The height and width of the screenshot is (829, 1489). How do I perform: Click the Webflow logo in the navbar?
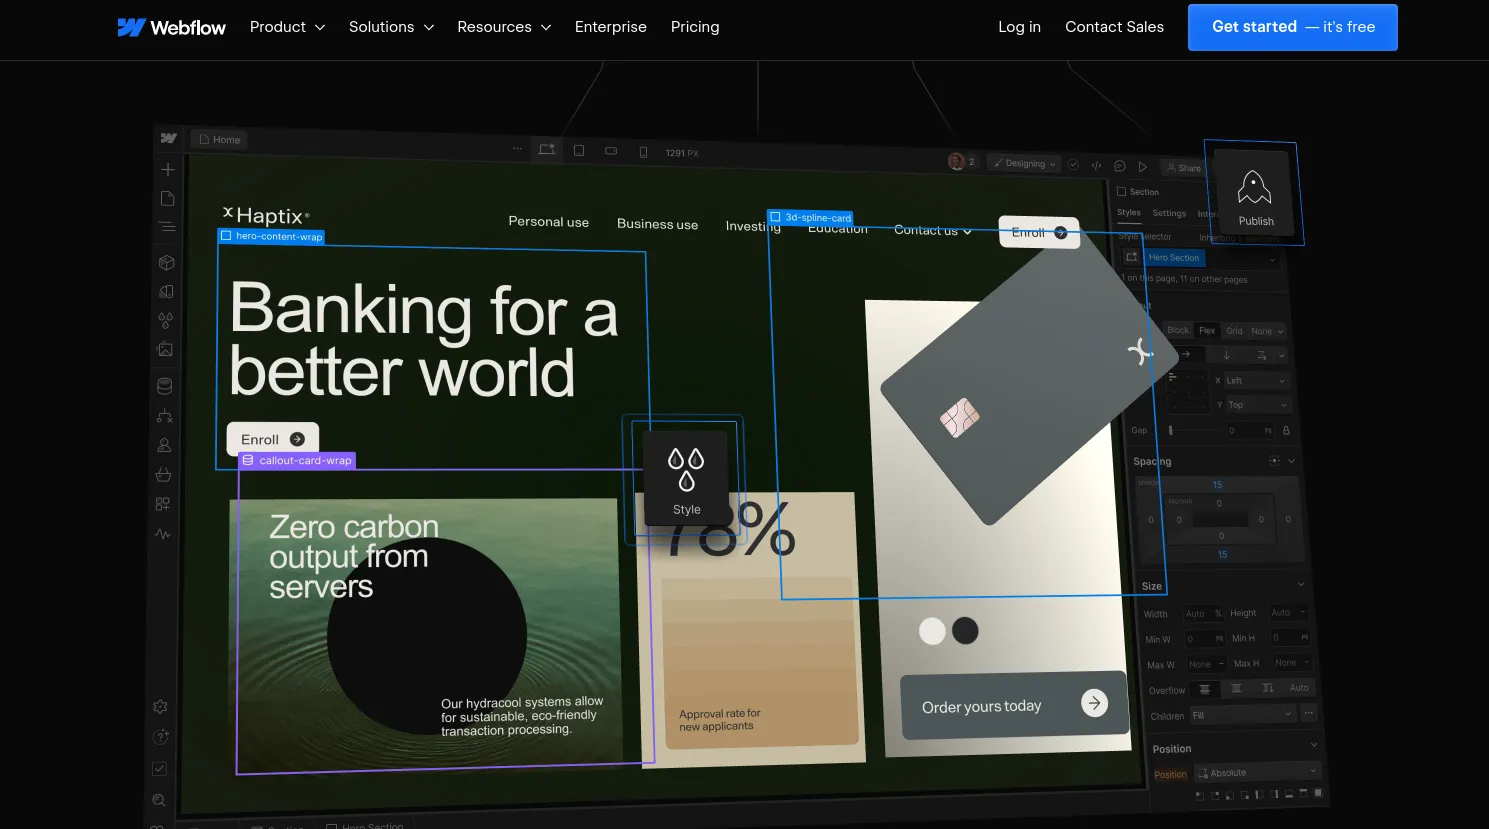click(172, 27)
